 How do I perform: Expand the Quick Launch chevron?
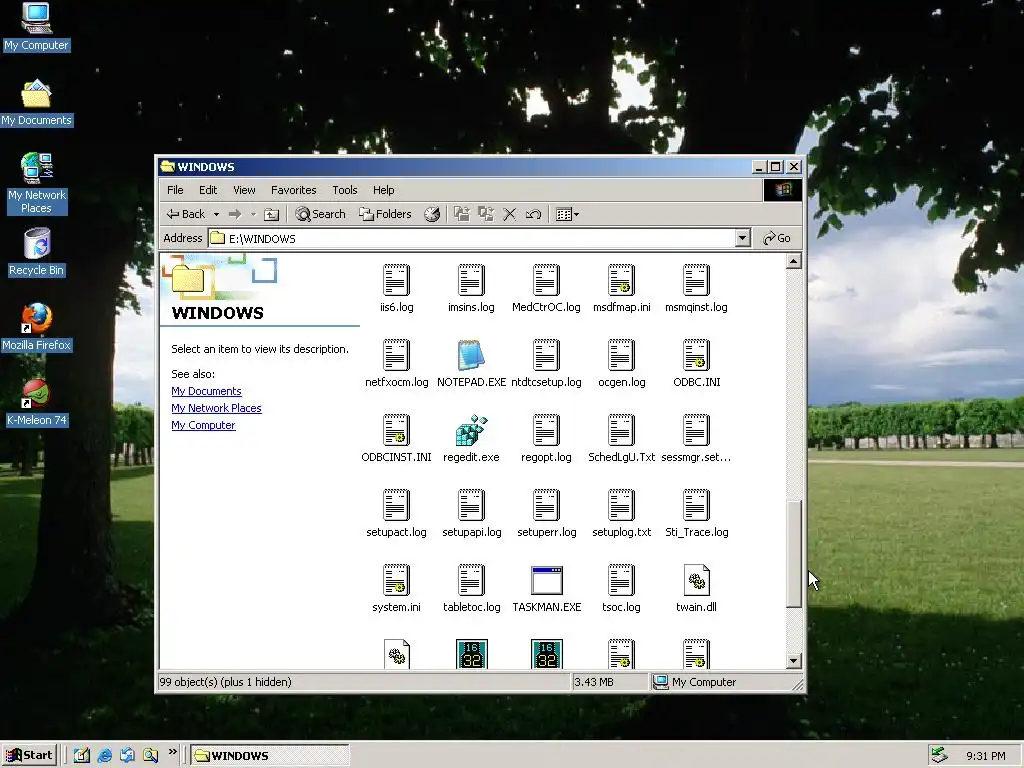point(172,752)
